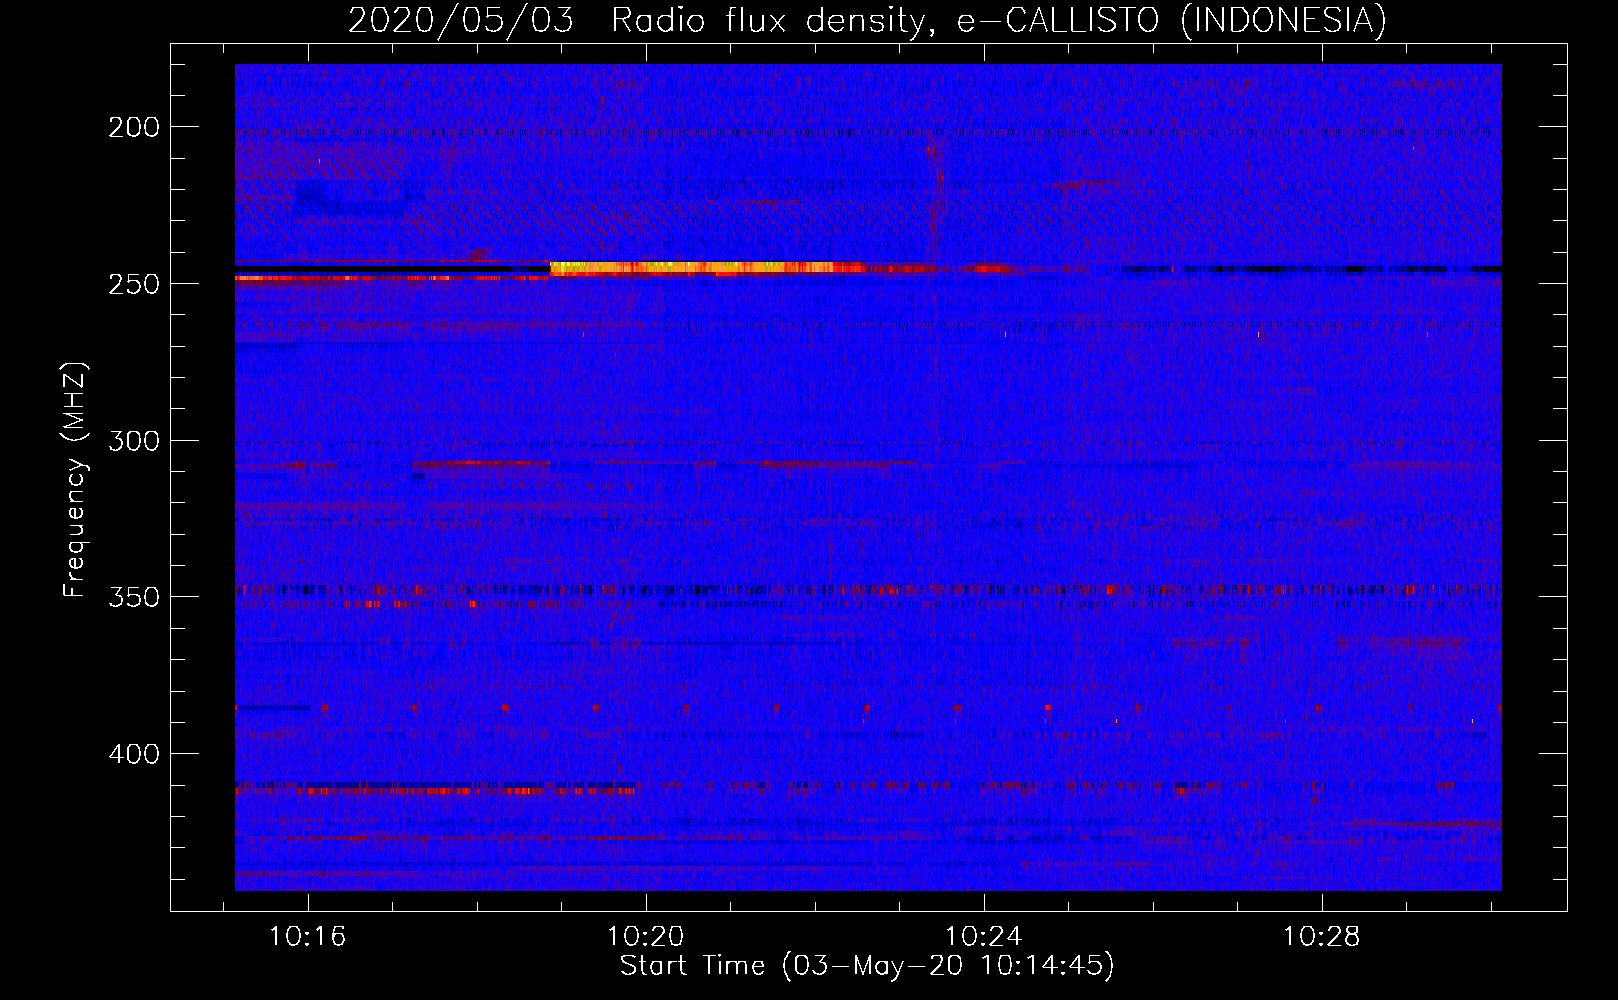This screenshot has height=1000, width=1618.
Task: Click the 10:16 time tick label
Action: pos(307,937)
